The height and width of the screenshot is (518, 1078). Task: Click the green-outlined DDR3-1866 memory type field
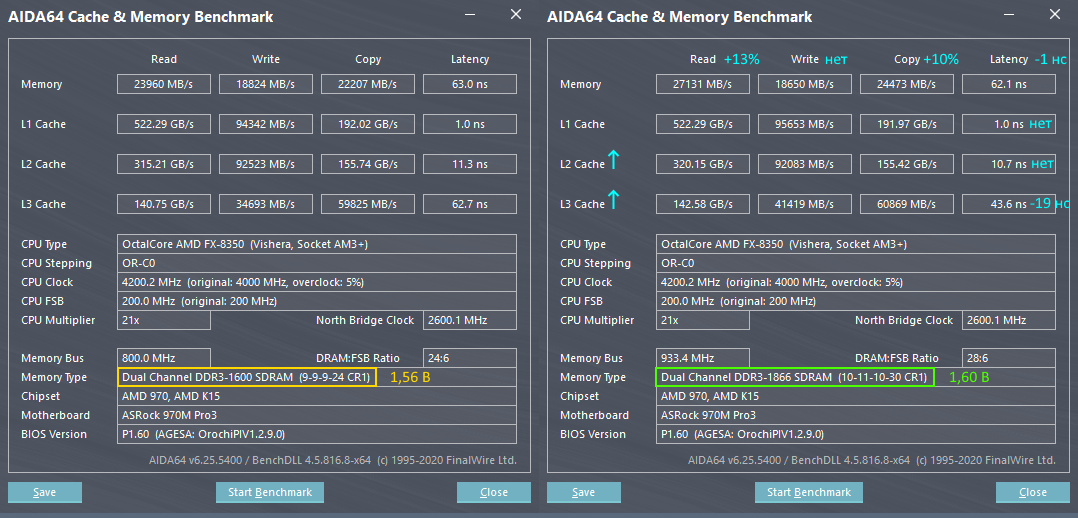(x=794, y=377)
